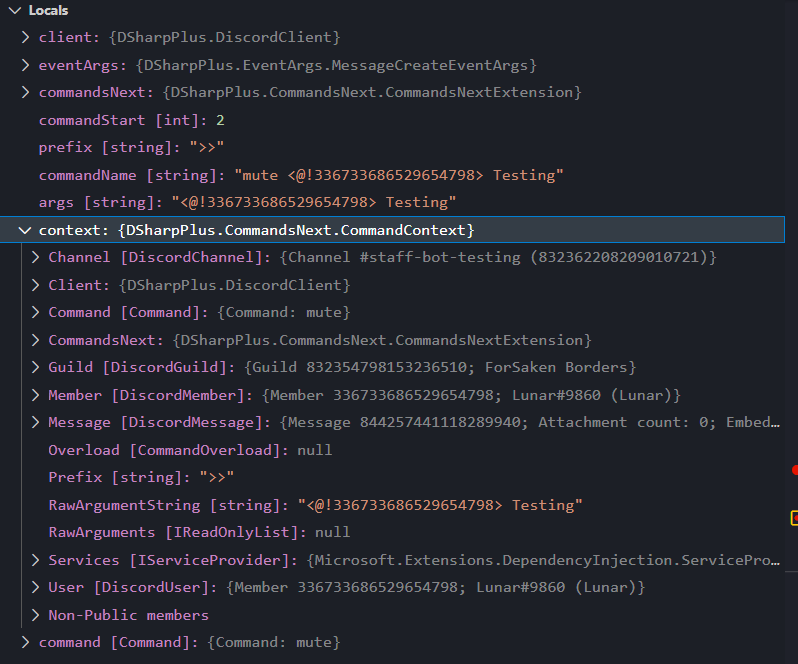Expand the Guild DiscordGuild property

click(35, 367)
